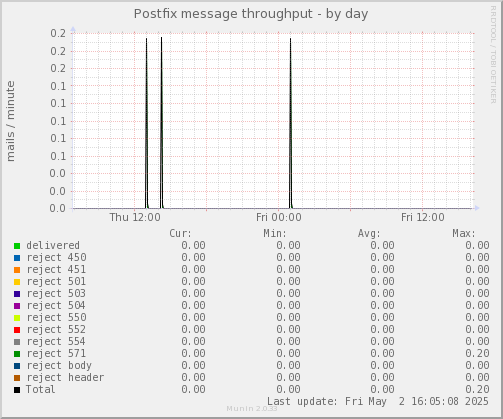The width and height of the screenshot is (503, 419).
Task: Select the 'reject 450' legend label
Action: [56, 257]
